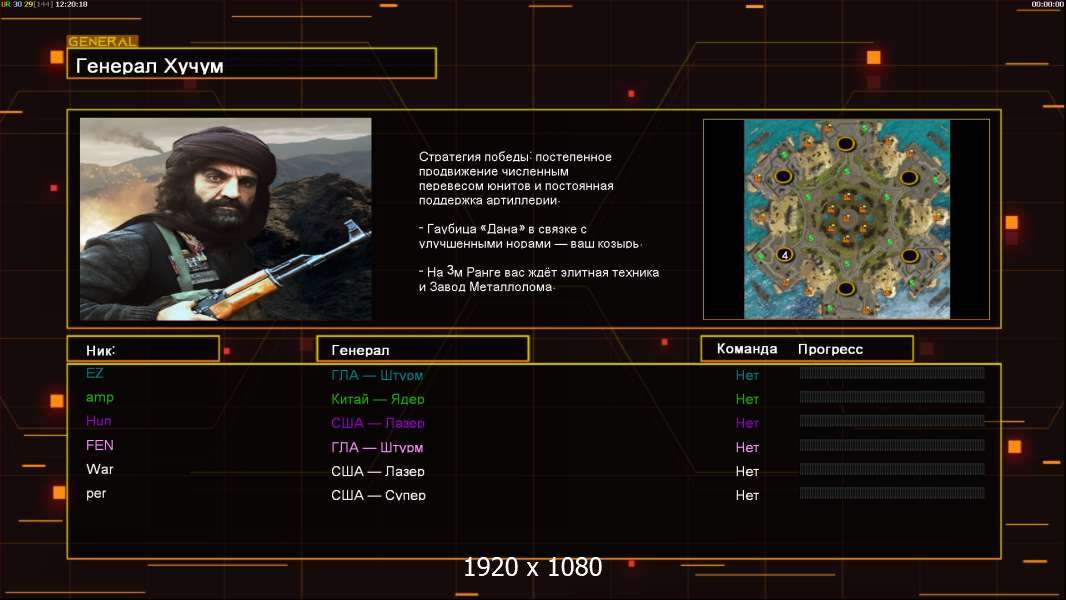This screenshot has width=1066, height=600.
Task: Click the team value Нет for player Hun
Action: [747, 423]
